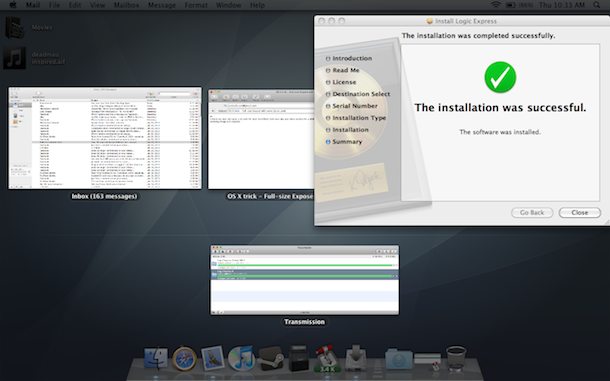This screenshot has height=381, width=610.
Task: Click the "OS X trick – Full-size Exposé" label
Action: point(270,196)
